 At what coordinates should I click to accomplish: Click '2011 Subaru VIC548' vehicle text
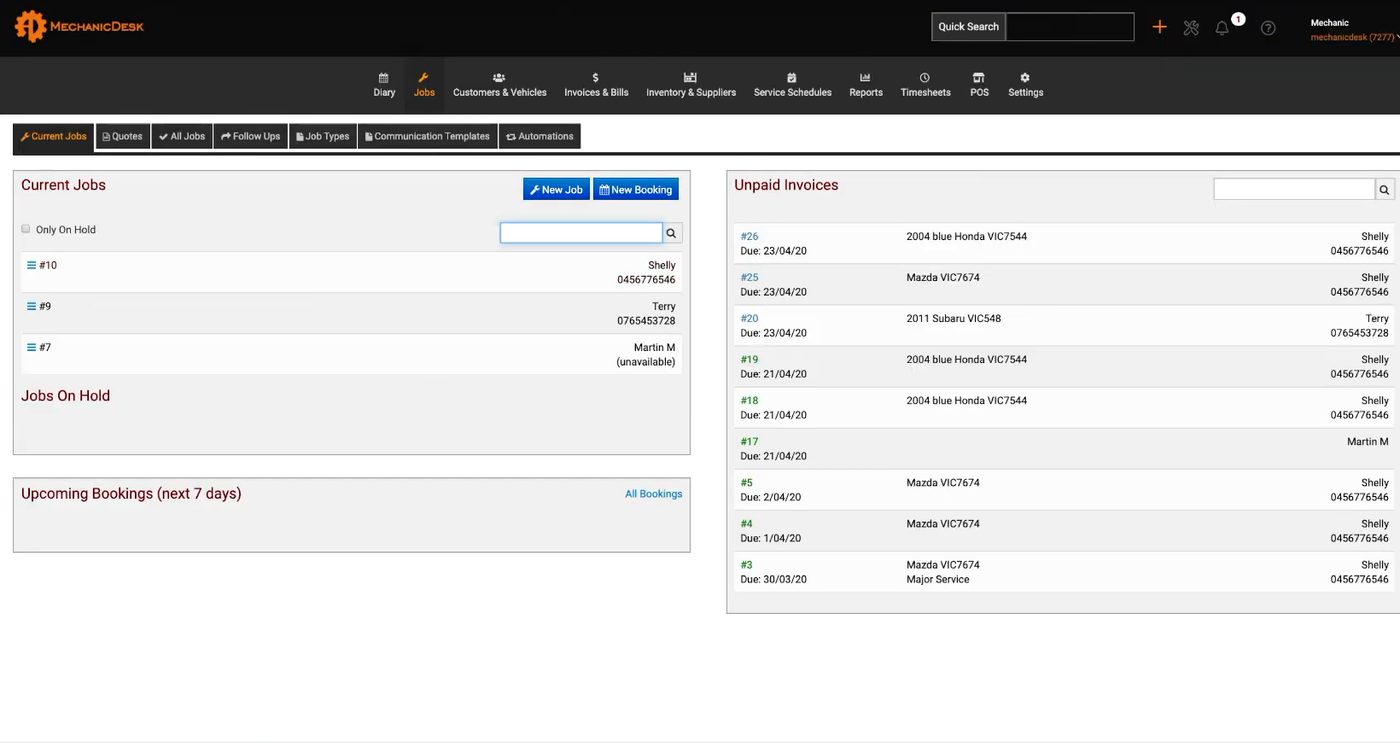(x=953, y=319)
